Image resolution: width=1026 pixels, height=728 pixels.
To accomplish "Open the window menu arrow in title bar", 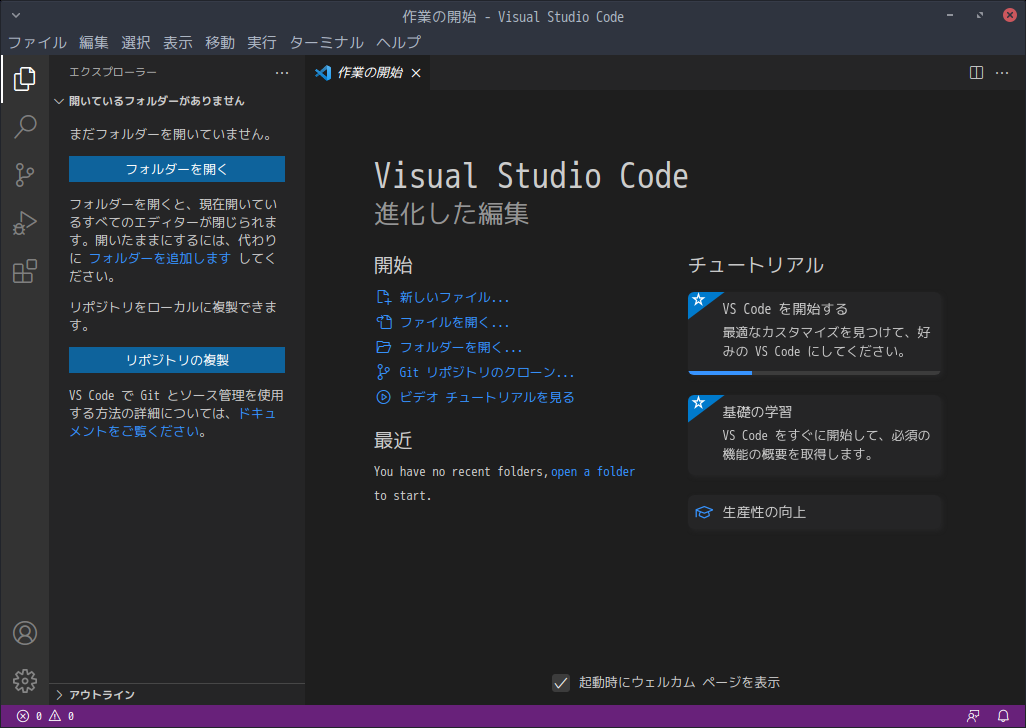I will [16, 15].
